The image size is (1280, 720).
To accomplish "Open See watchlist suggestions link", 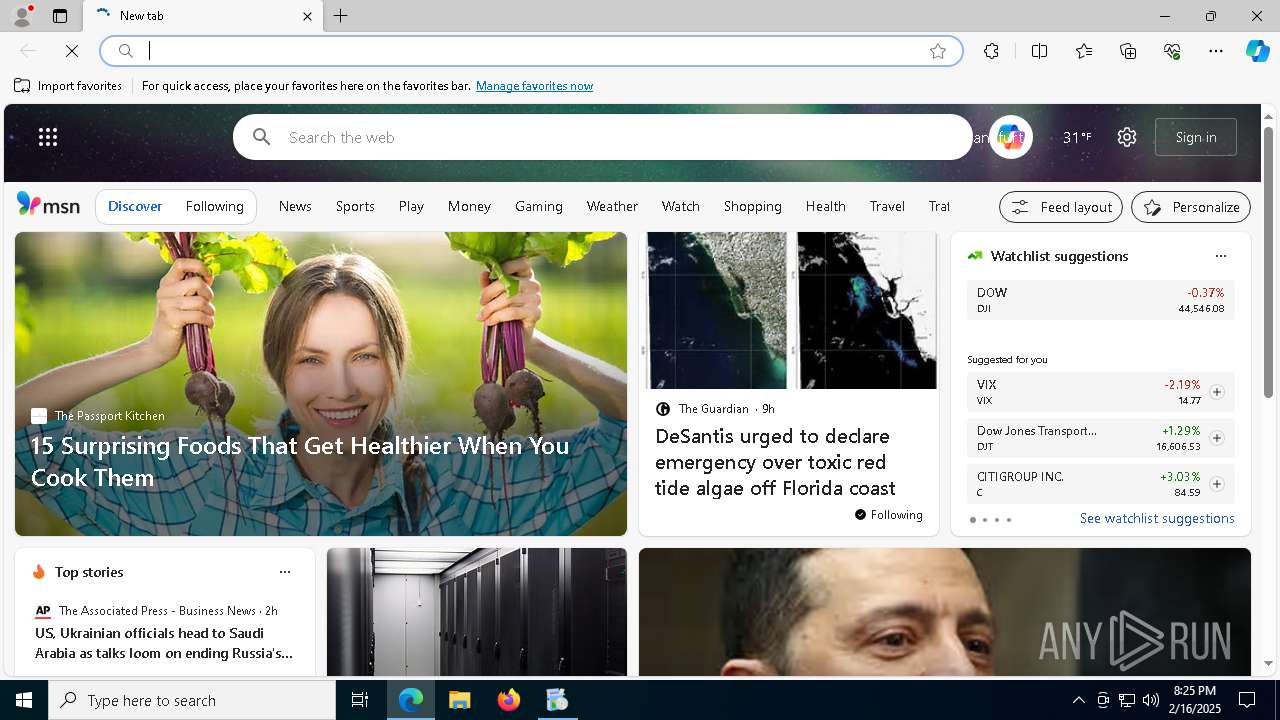I will [1157, 518].
